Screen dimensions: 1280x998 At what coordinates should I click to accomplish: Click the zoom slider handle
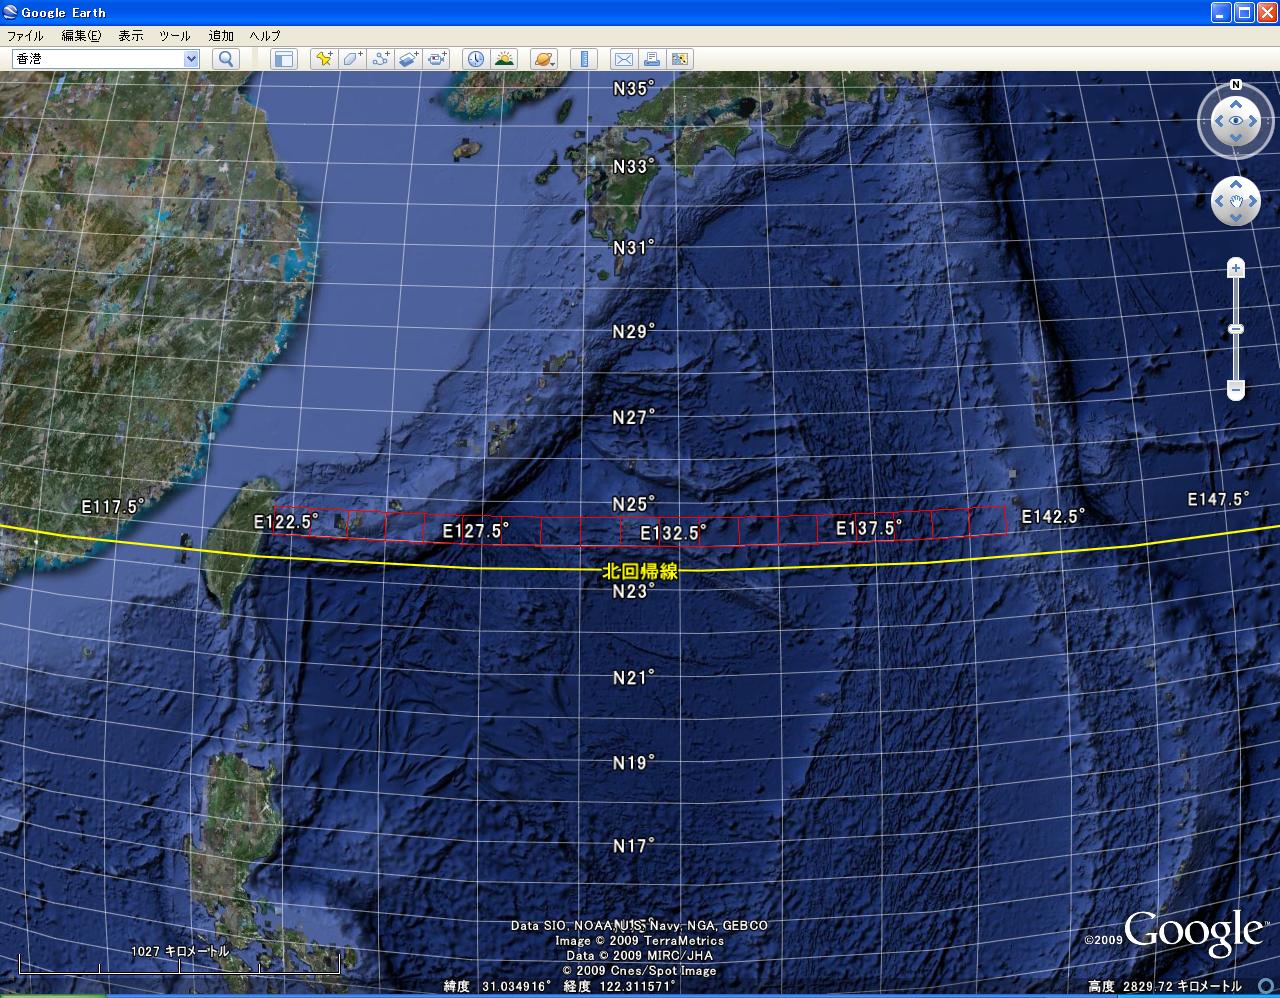1236,329
